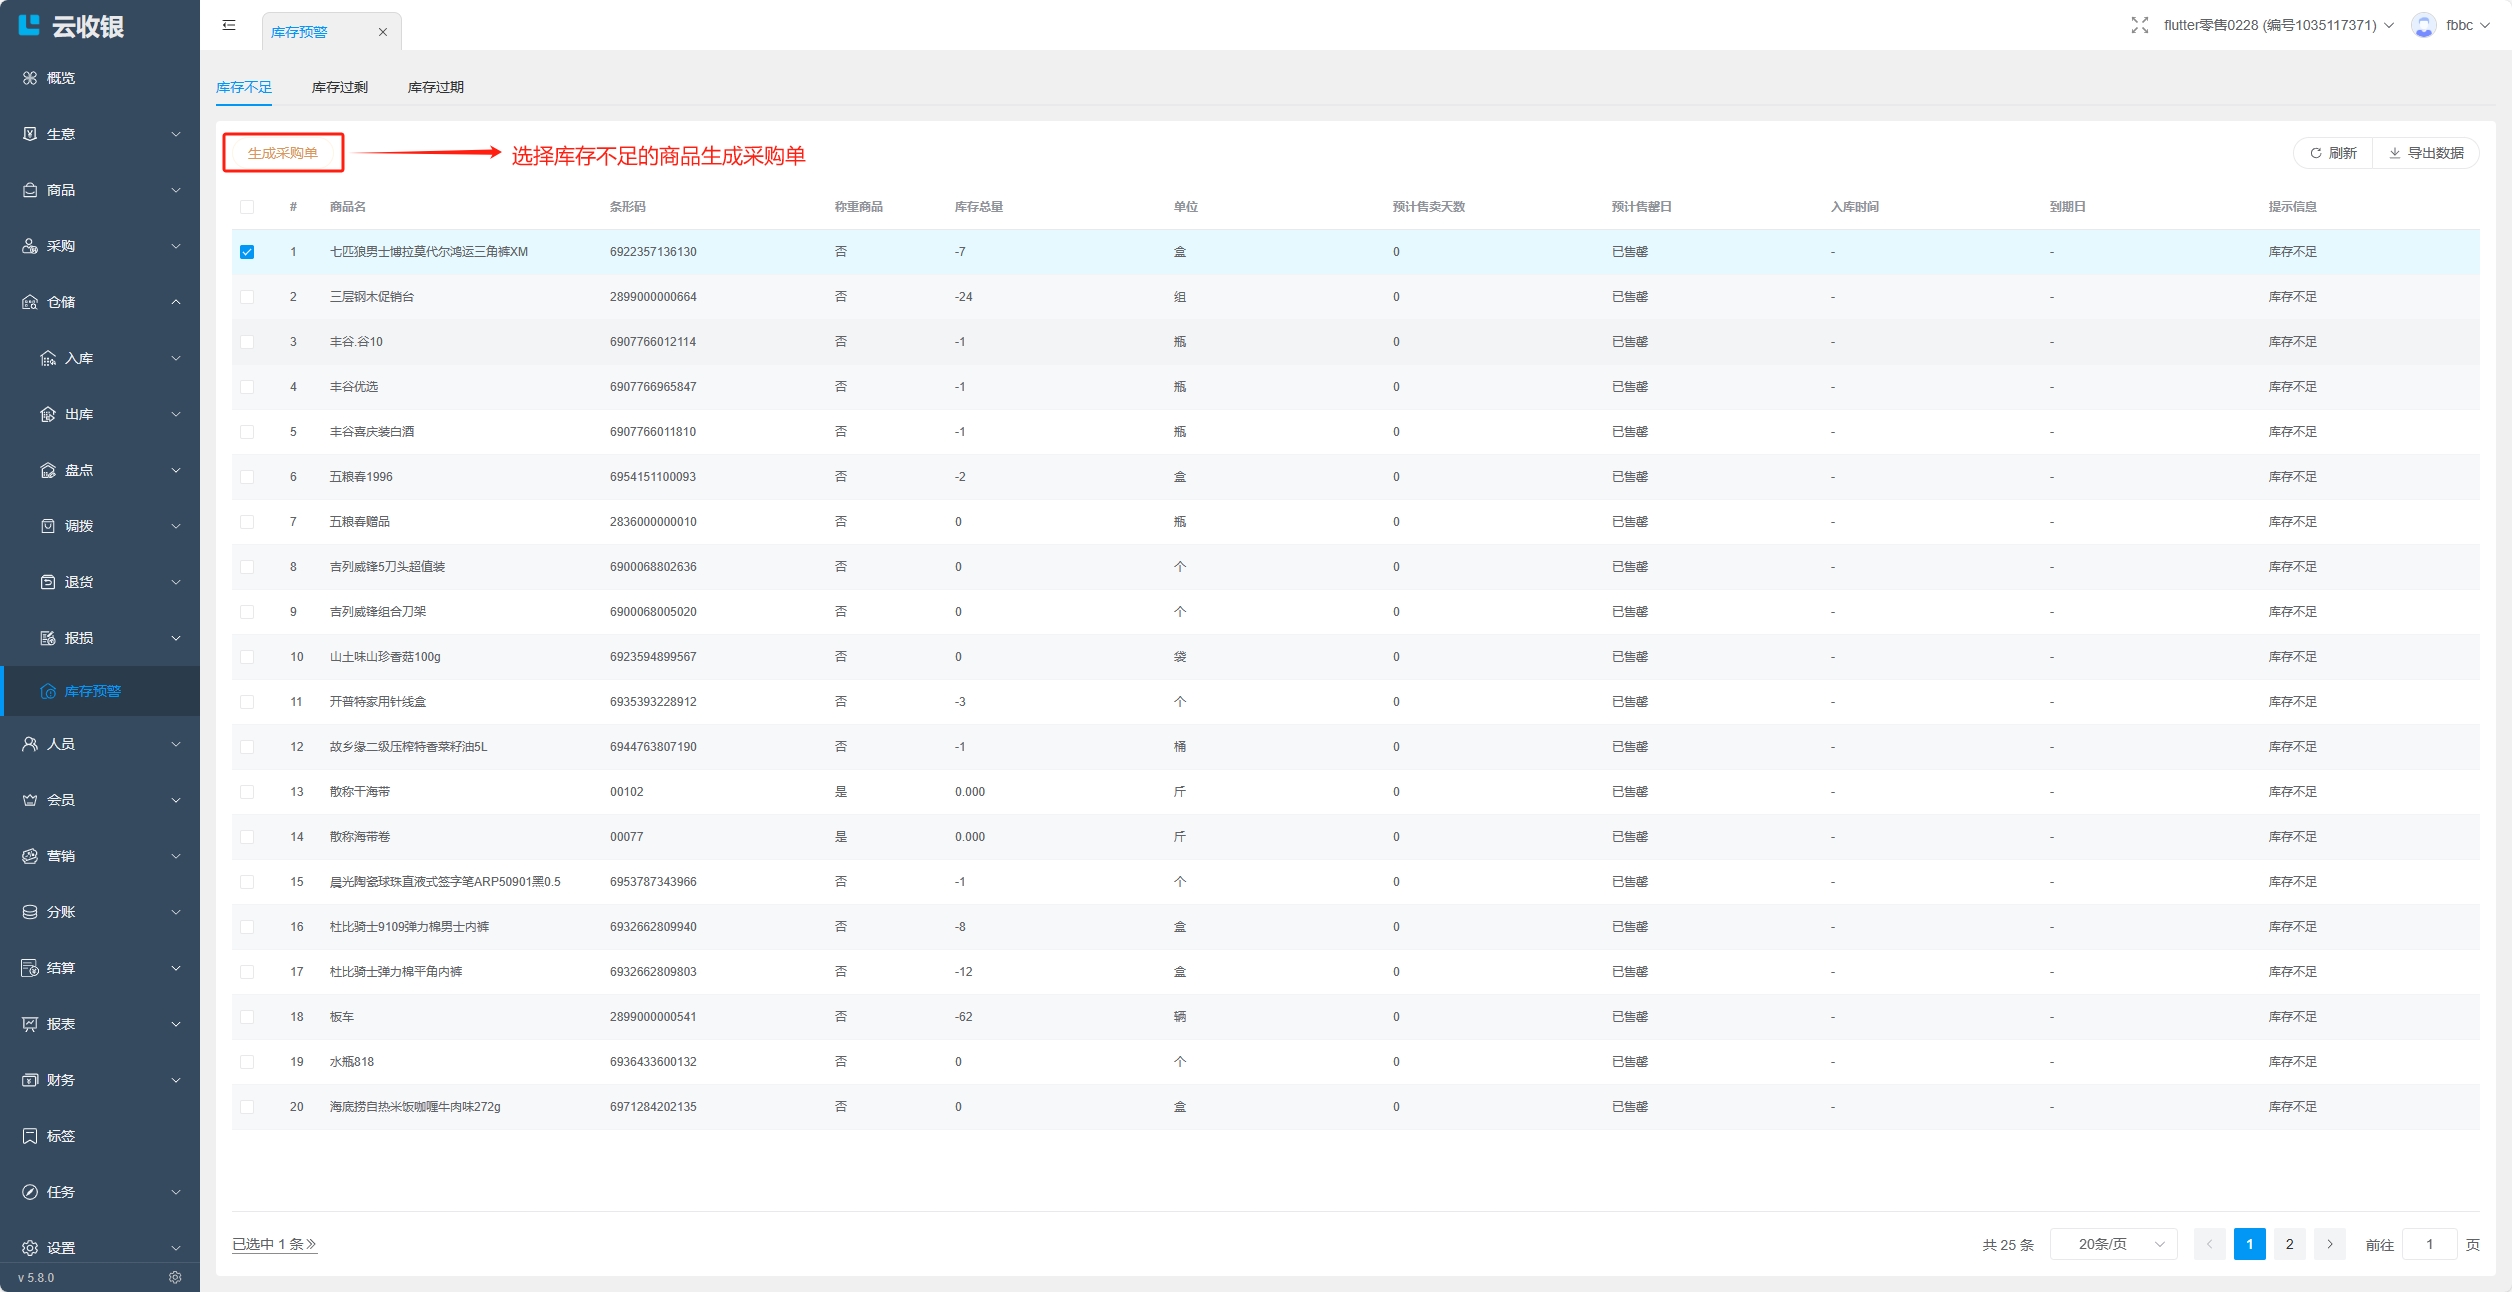Close the 库存预警 tab

point(382,32)
